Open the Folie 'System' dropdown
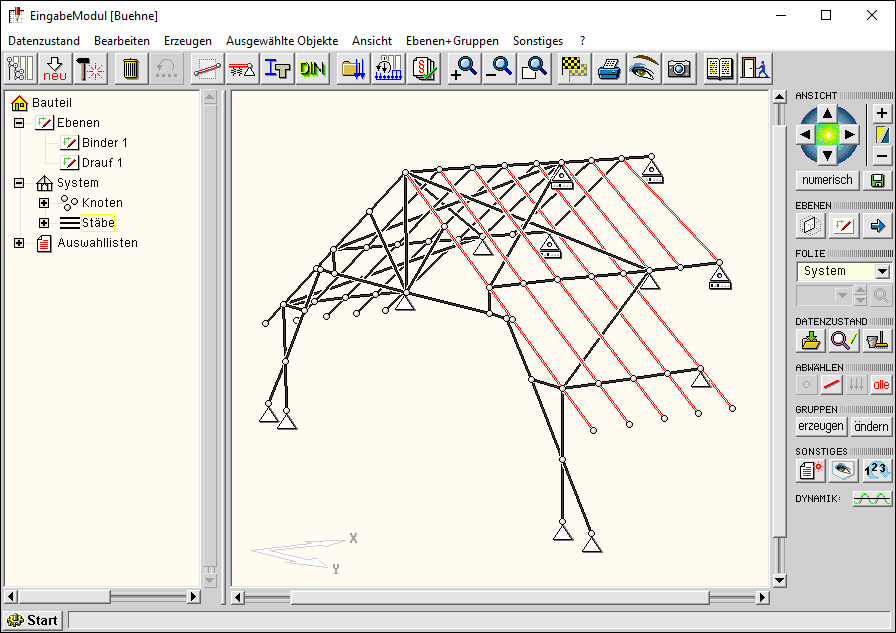Image resolution: width=896 pixels, height=633 pixels. pyautogui.click(x=881, y=271)
